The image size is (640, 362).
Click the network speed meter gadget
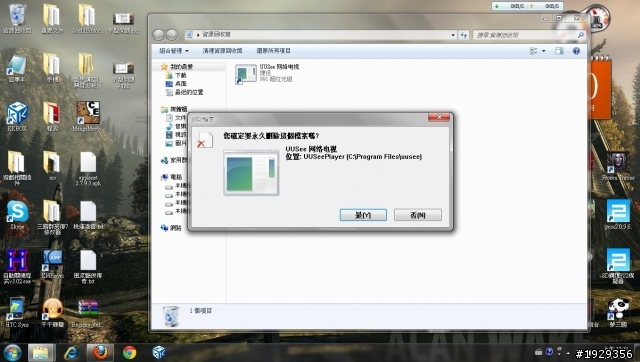point(527,6)
